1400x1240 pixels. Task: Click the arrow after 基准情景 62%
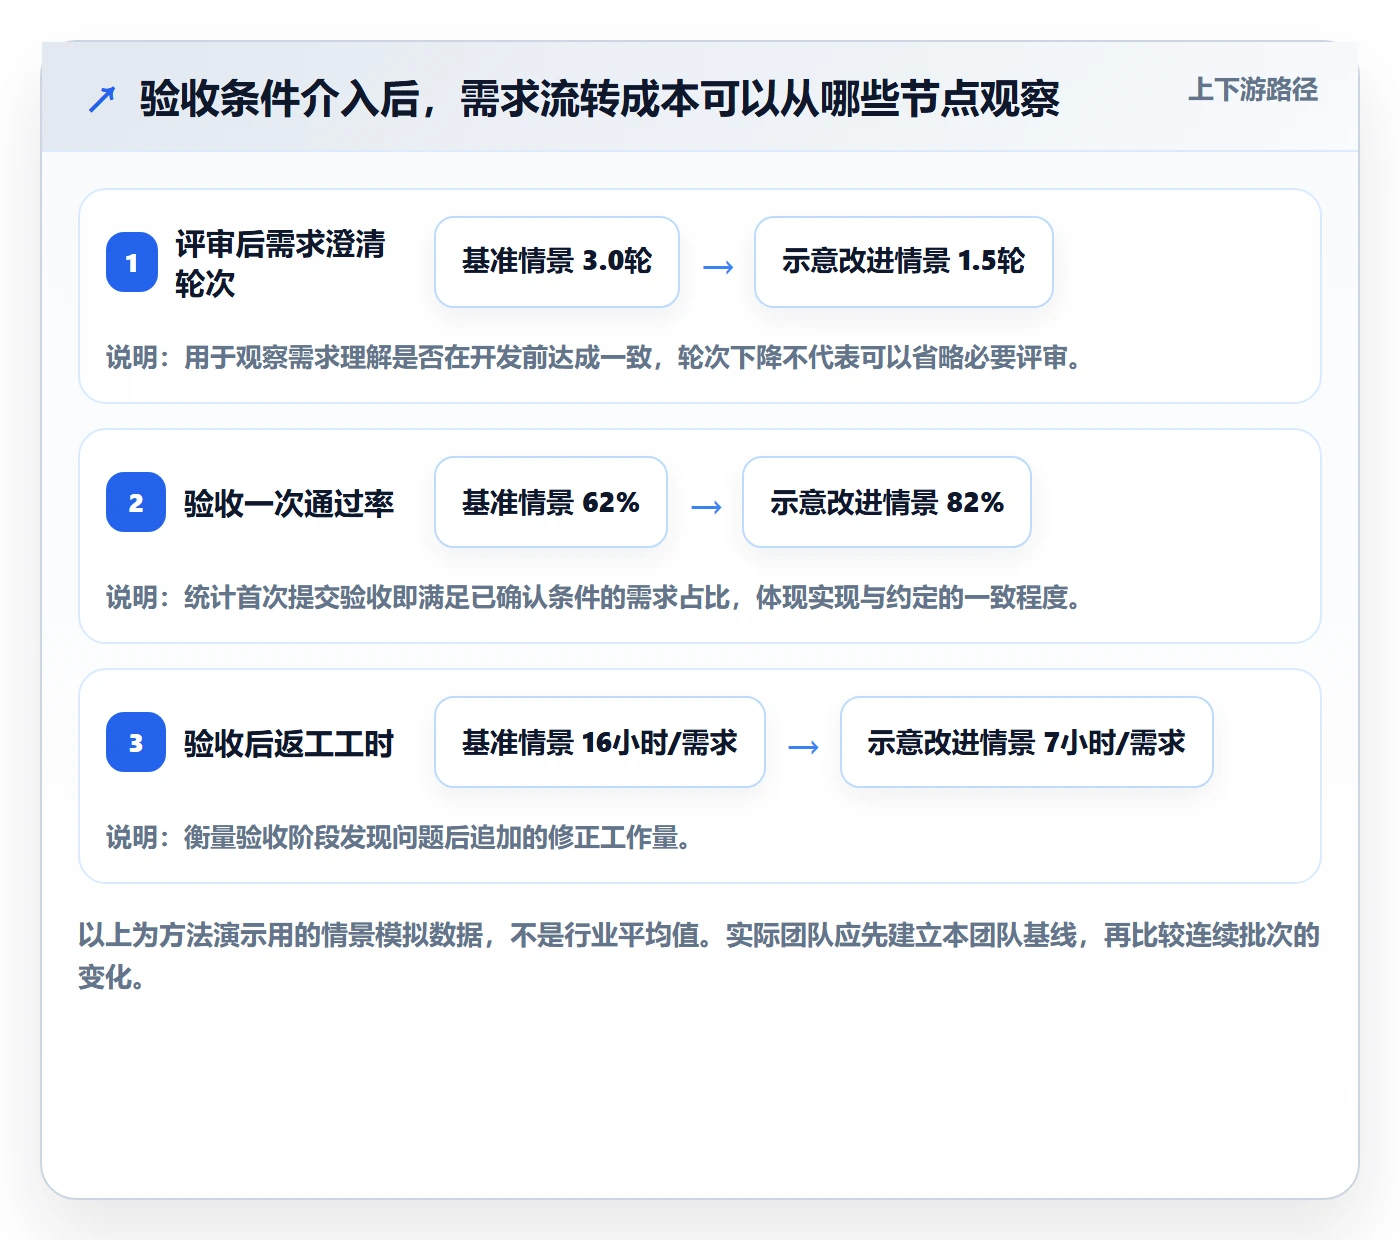706,507
